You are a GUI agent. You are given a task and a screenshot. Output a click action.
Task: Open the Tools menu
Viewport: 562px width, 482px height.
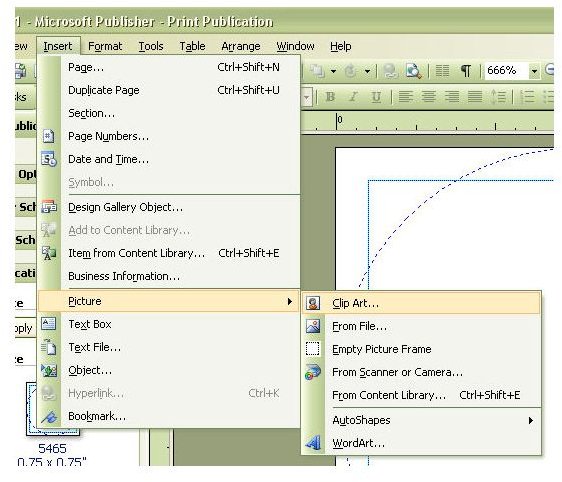pos(151,46)
